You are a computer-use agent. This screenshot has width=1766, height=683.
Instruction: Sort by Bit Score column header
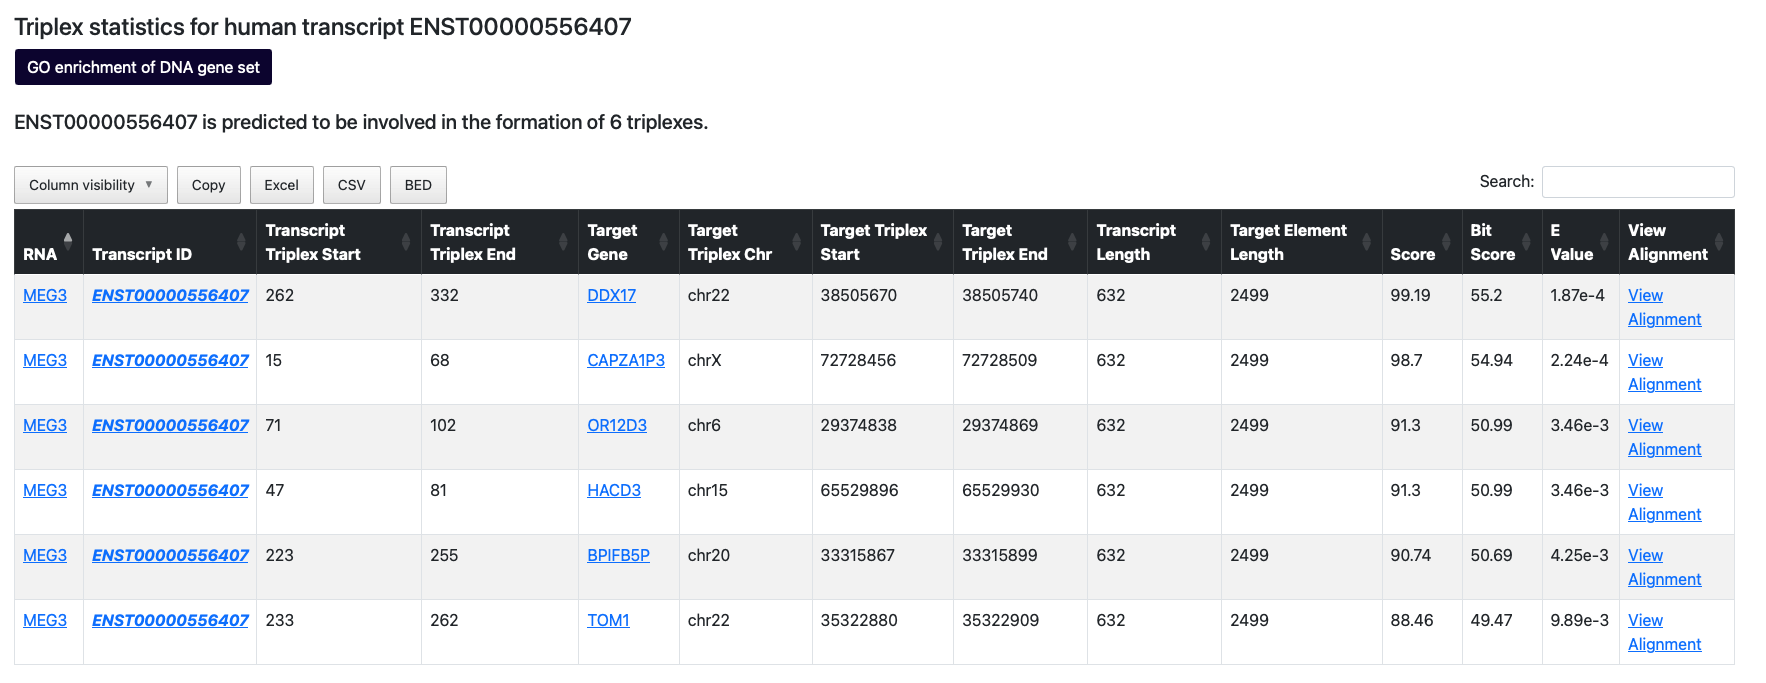click(x=1503, y=242)
